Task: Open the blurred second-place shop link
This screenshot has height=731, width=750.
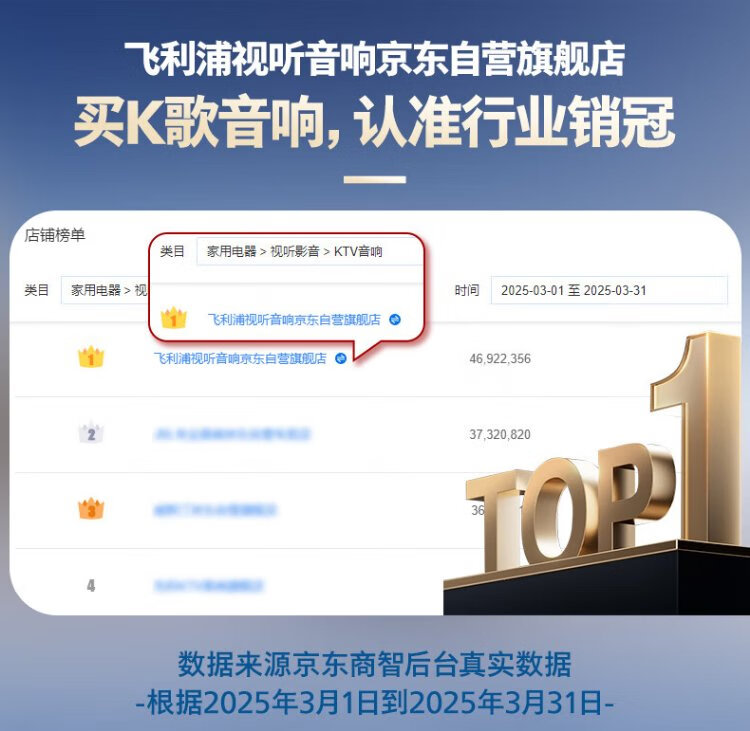Action: click(232, 434)
